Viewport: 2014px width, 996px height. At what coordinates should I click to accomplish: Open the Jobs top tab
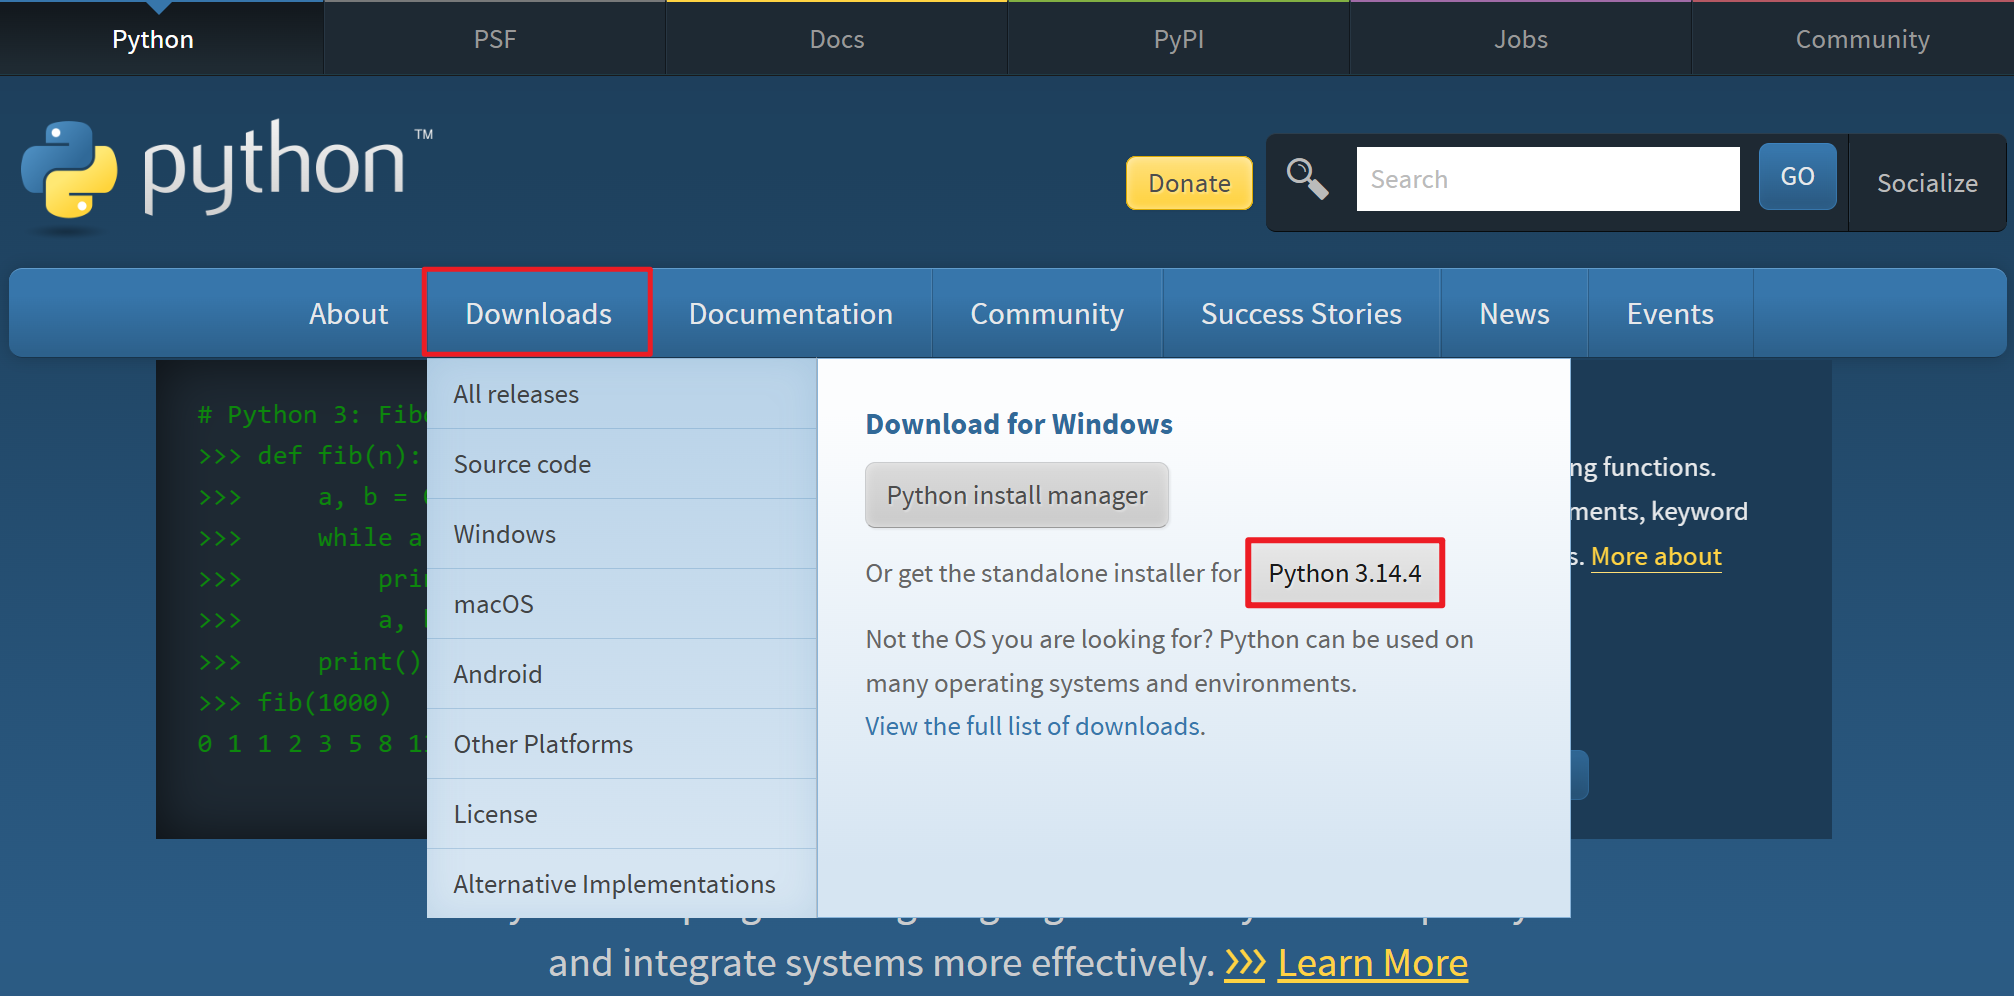1521,39
